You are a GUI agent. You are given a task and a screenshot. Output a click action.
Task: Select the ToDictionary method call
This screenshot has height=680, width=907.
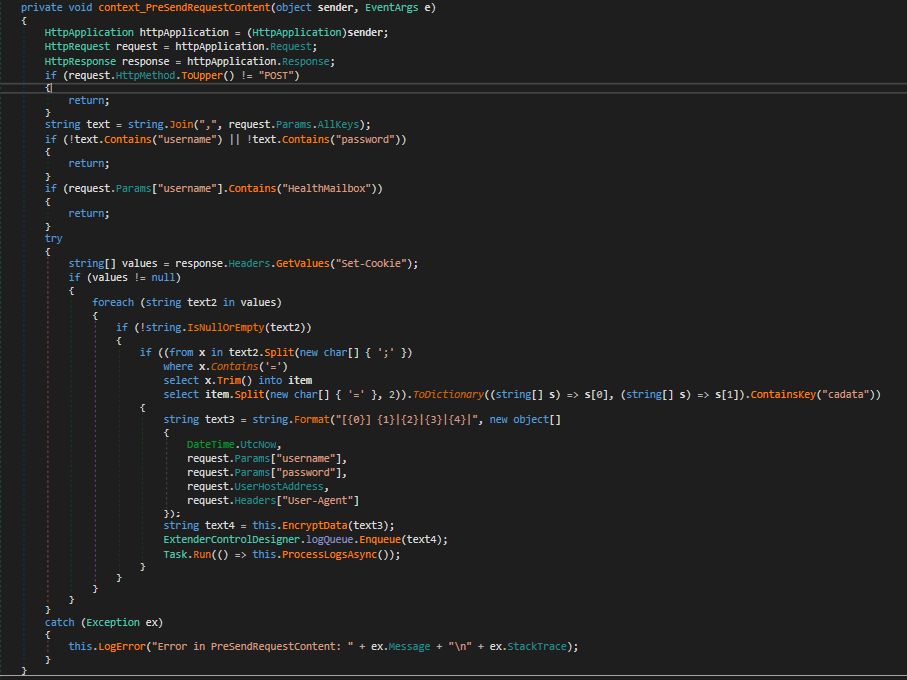click(x=448, y=395)
